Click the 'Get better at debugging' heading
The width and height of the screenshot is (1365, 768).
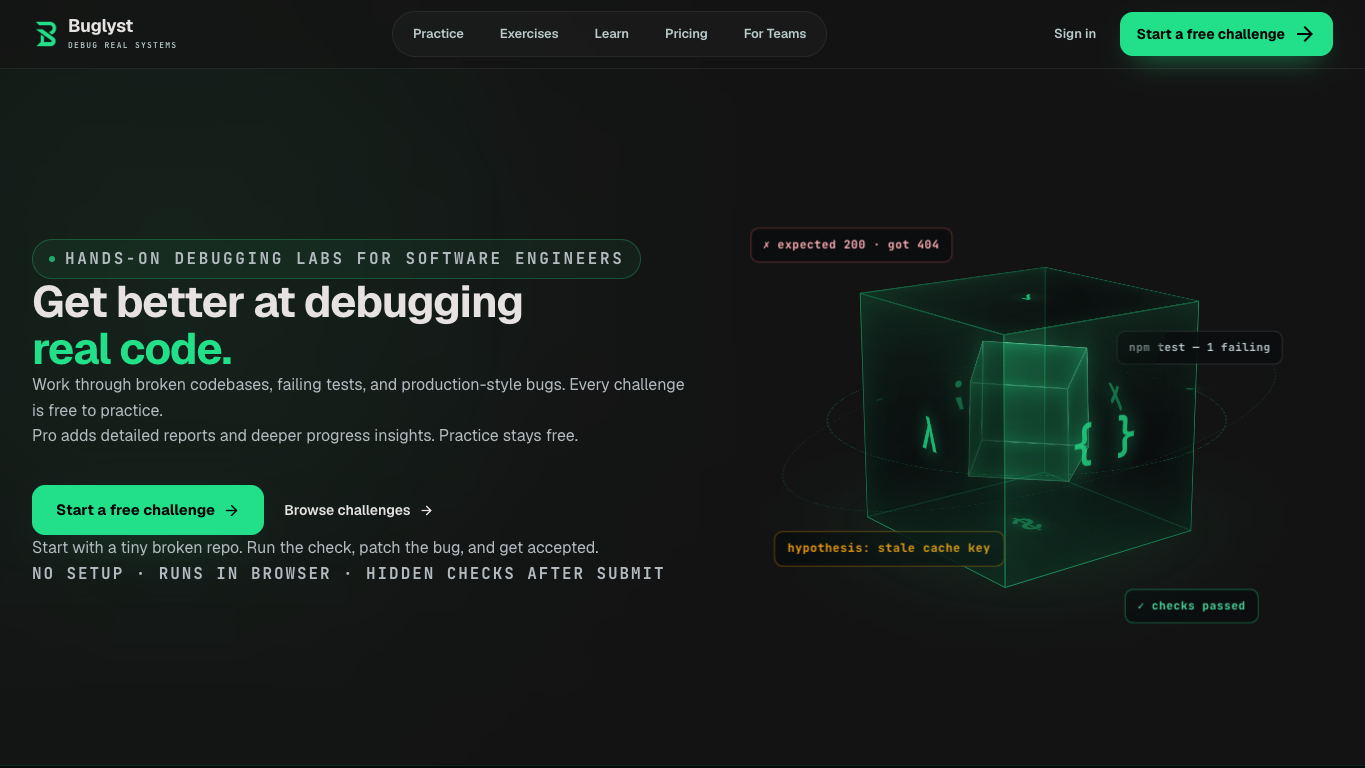[278, 302]
